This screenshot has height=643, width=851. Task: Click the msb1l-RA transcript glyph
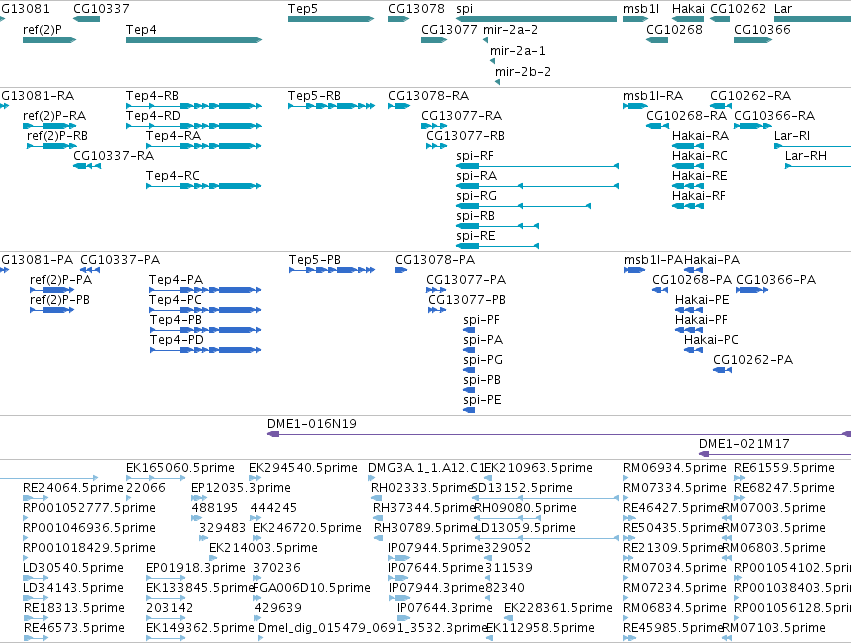tap(636, 106)
